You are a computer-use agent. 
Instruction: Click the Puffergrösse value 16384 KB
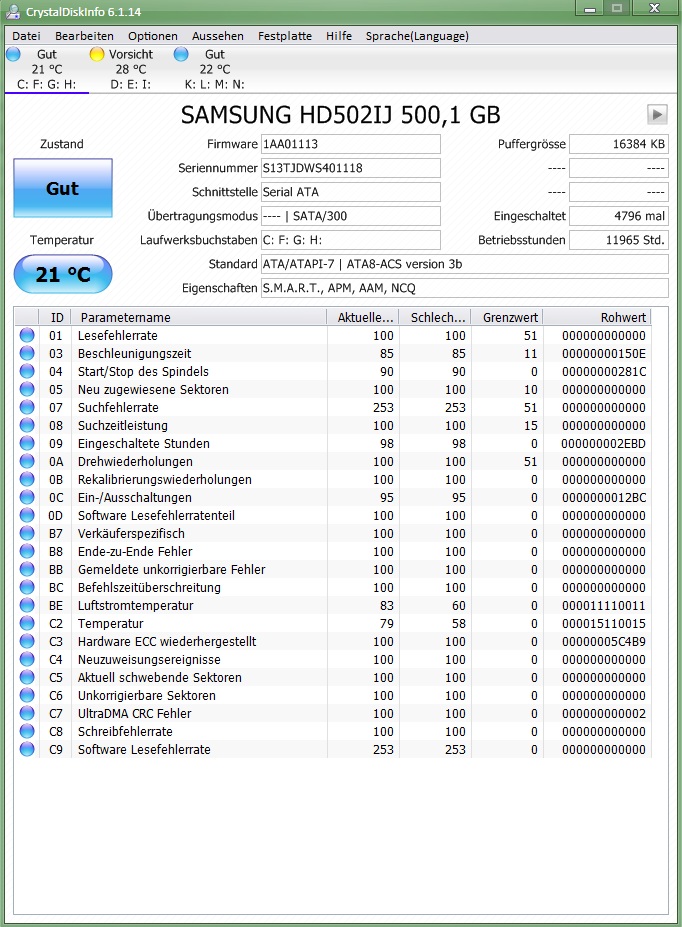(x=619, y=144)
